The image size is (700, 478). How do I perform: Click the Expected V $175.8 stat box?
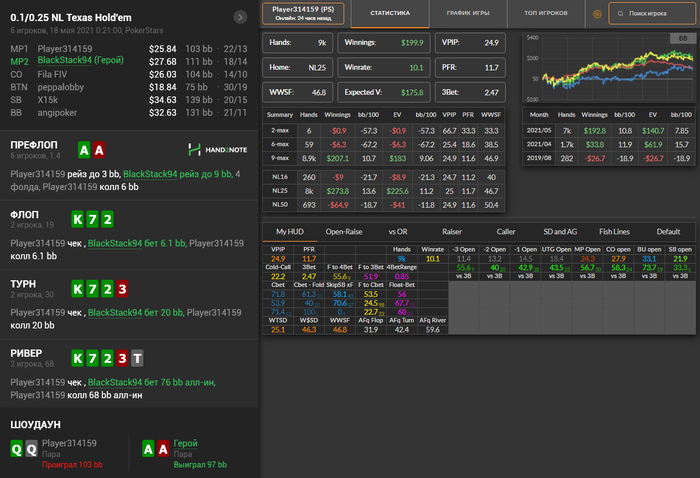pyautogui.click(x=384, y=92)
